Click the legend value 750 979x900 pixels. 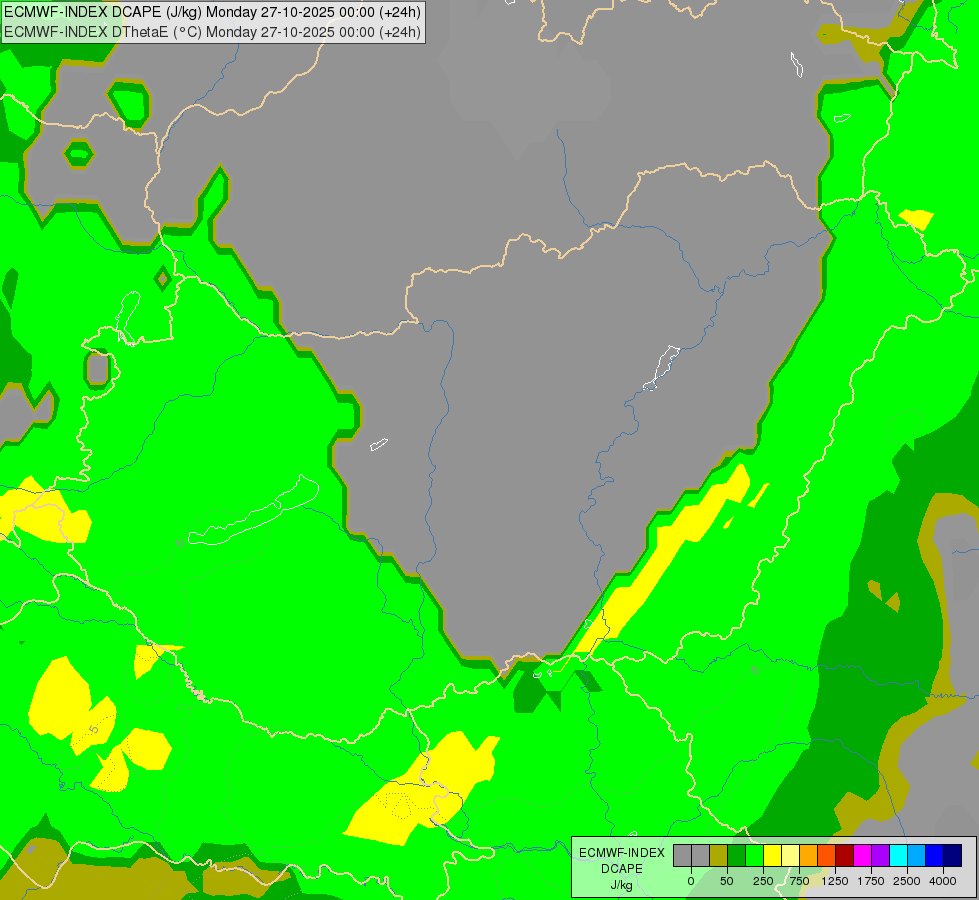click(799, 881)
